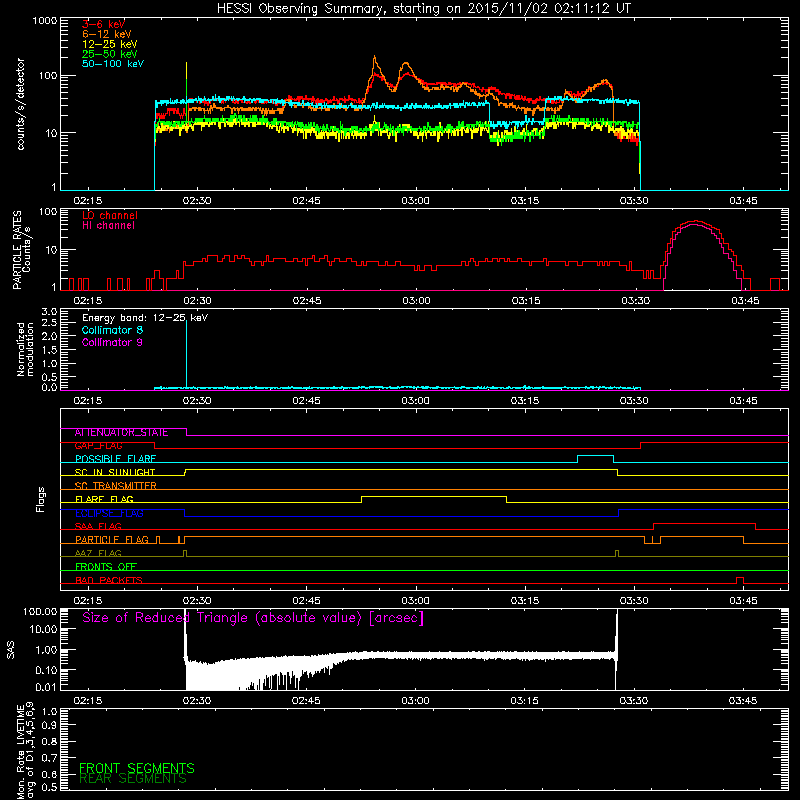Click the SAS axis label
Image resolution: width=800 pixels, height=800 pixels.
(11, 650)
